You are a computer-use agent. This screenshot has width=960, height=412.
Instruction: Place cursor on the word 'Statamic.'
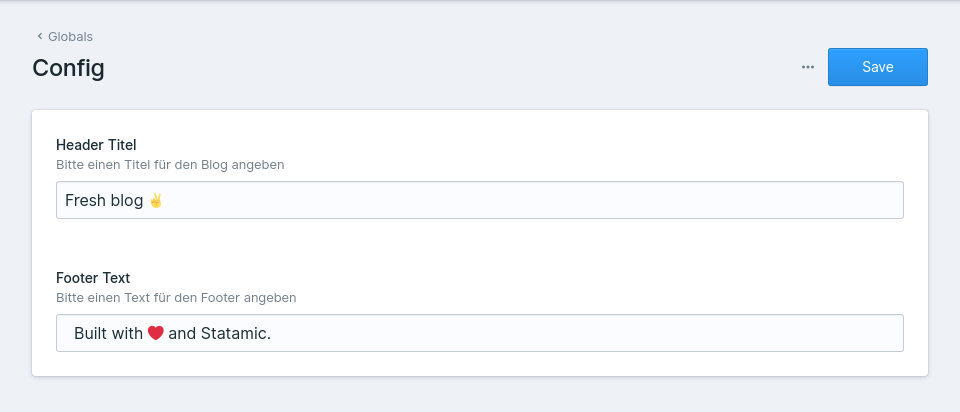[236, 333]
